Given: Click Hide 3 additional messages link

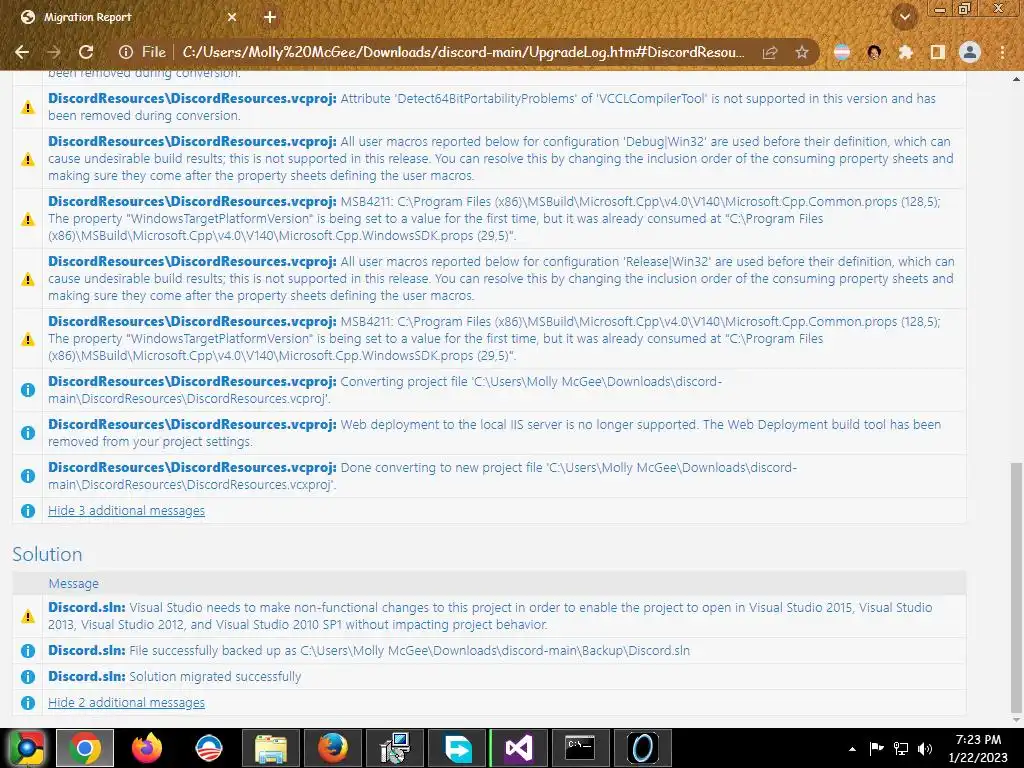Looking at the screenshot, I should [126, 511].
